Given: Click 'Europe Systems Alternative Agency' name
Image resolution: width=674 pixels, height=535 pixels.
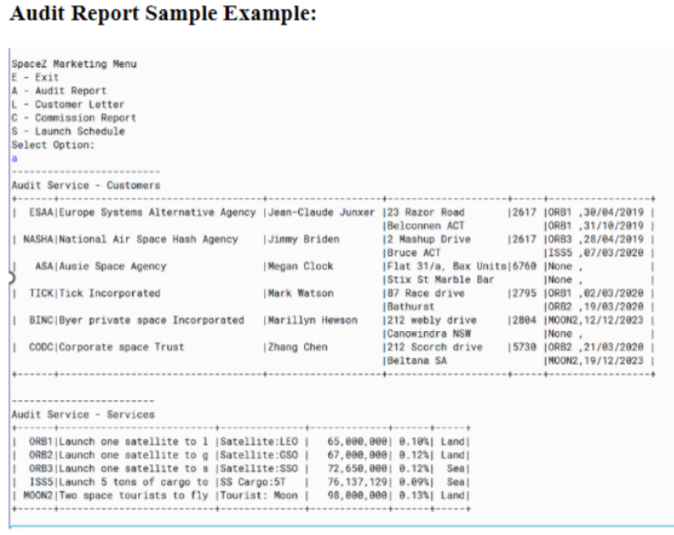Looking at the screenshot, I should pyautogui.click(x=157, y=212).
